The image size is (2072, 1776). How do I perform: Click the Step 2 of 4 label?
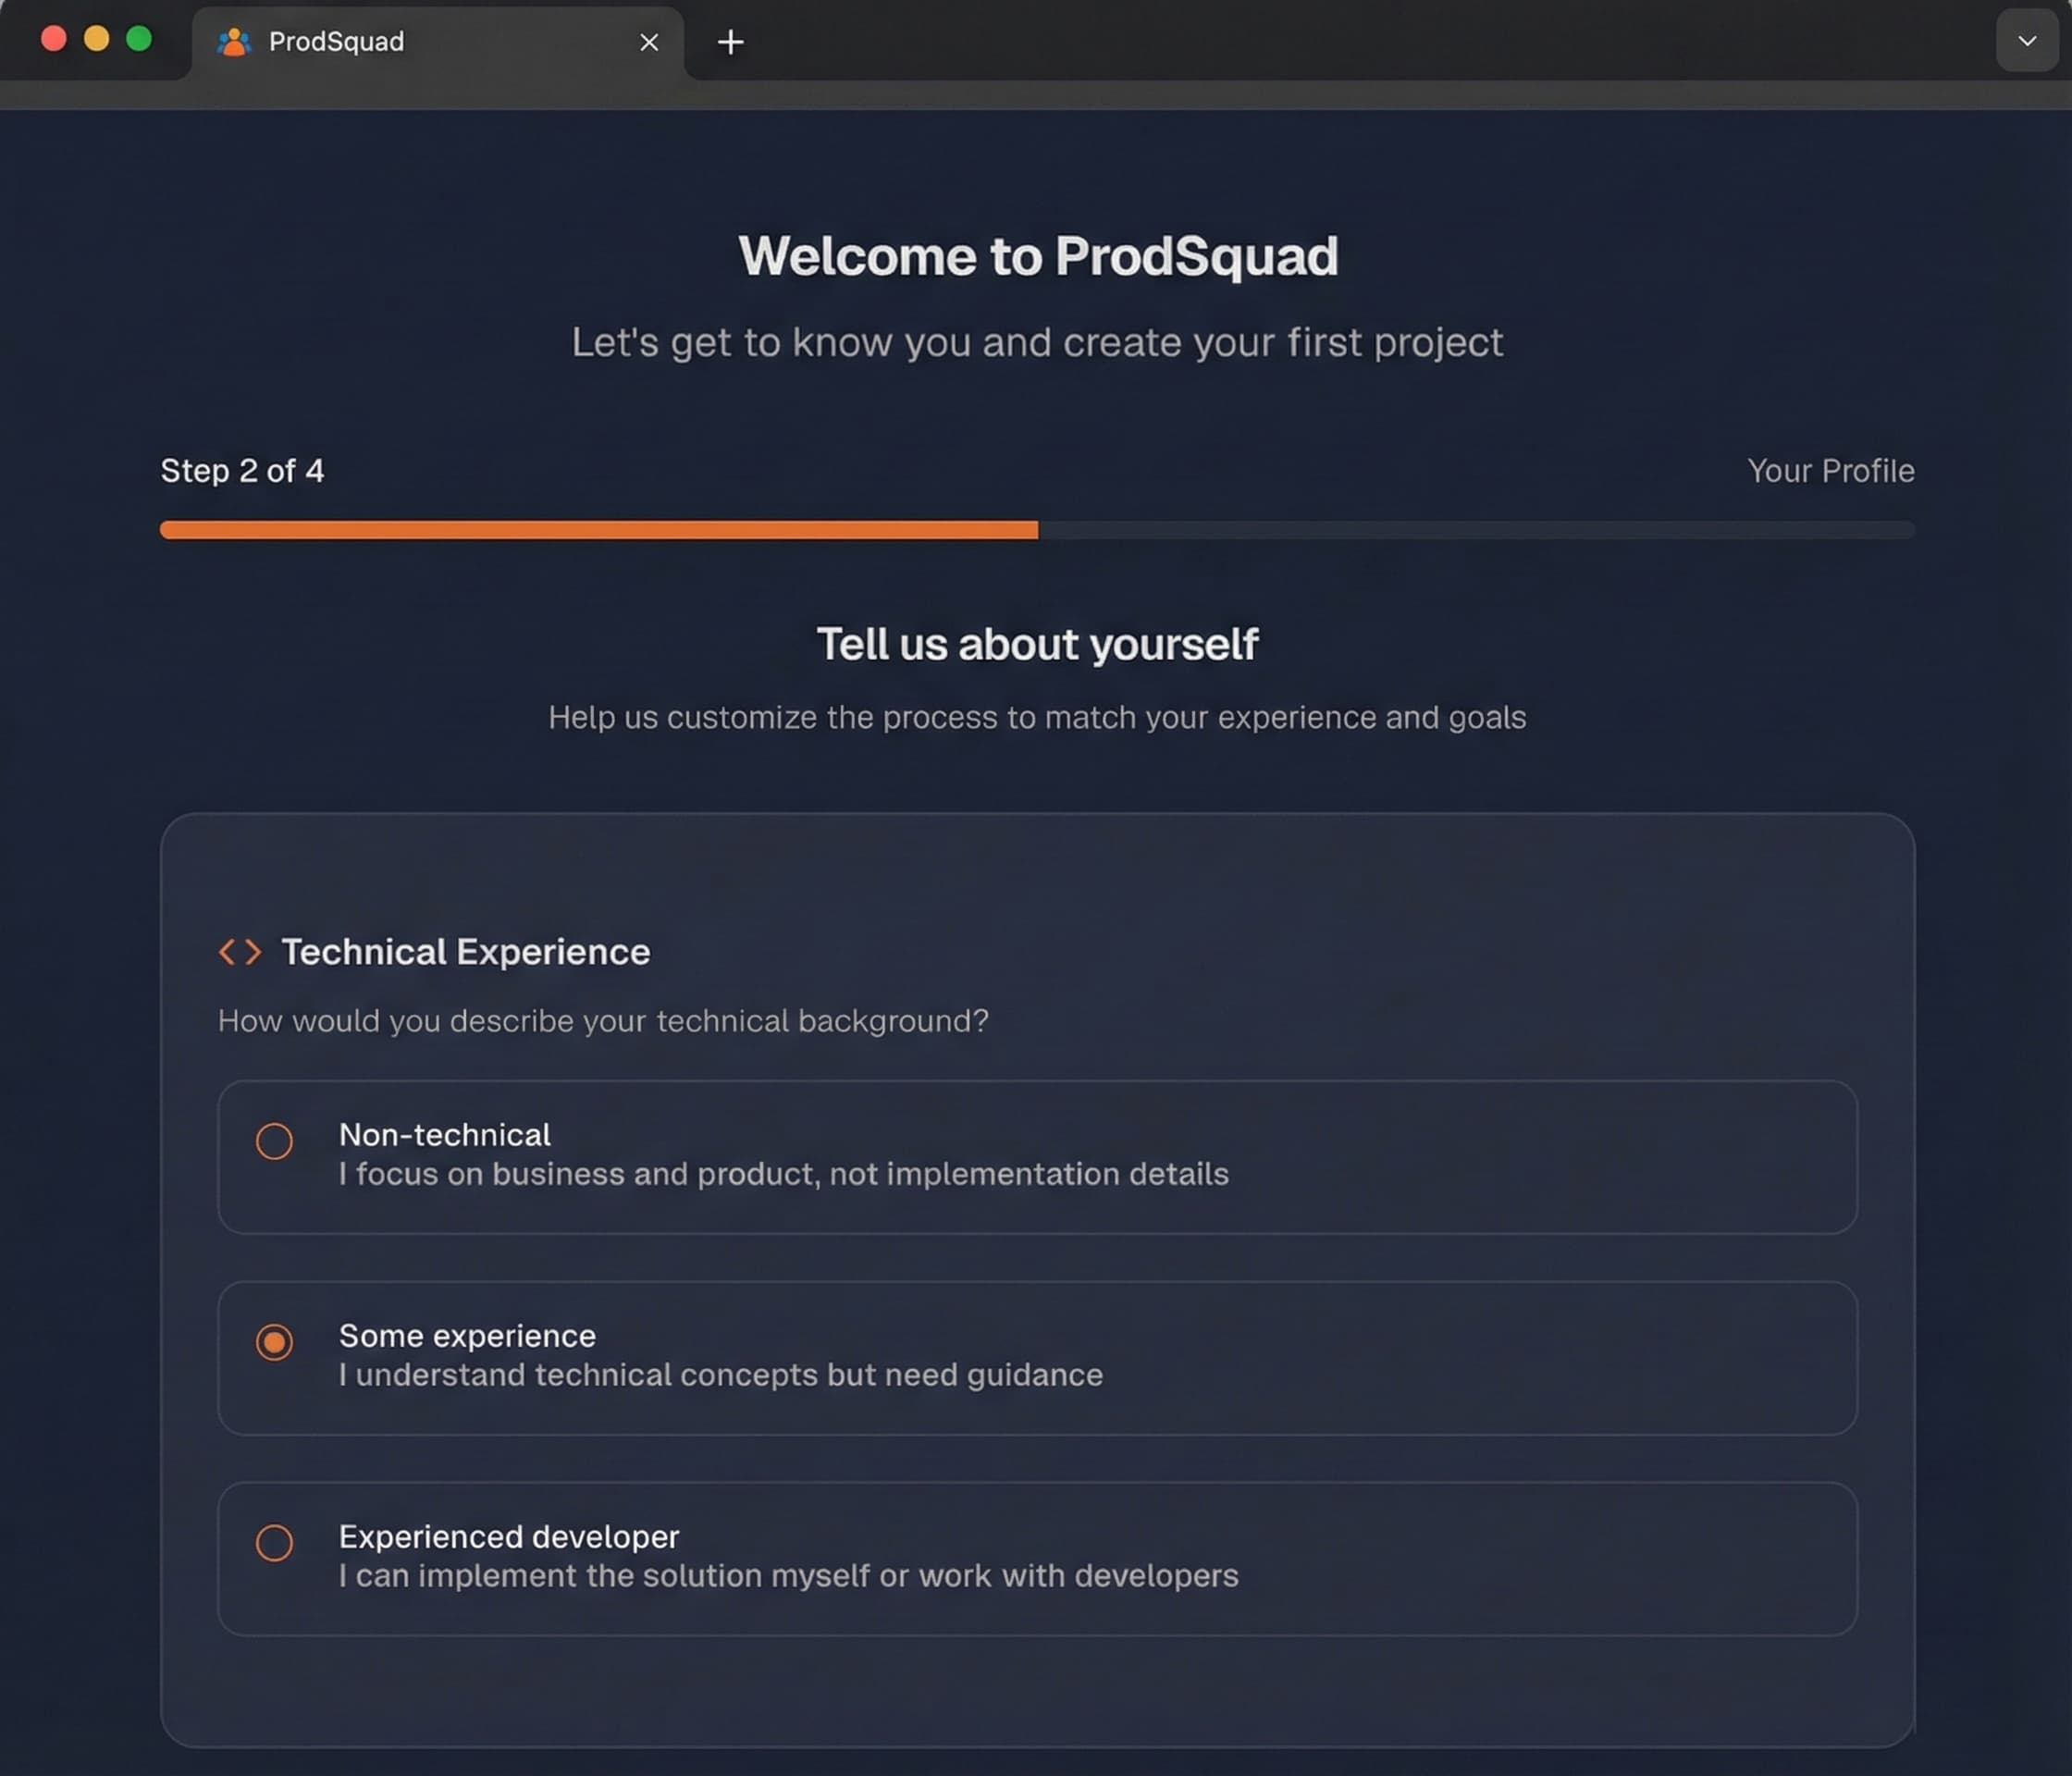click(243, 470)
